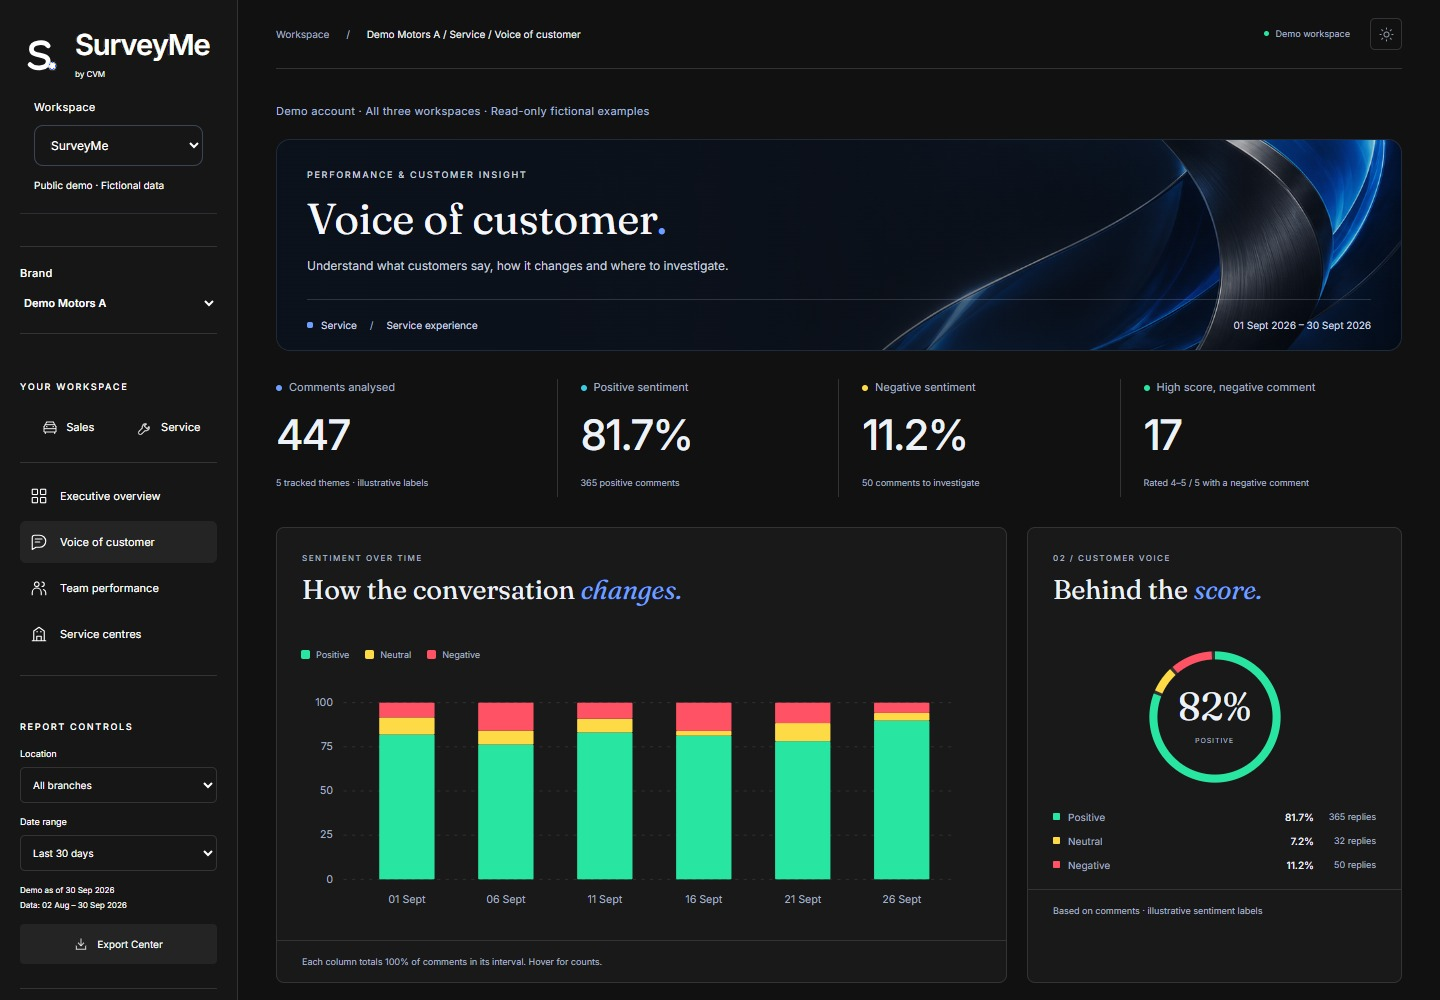
Task: Toggle the light/dark theme sun icon
Action: tap(1386, 34)
